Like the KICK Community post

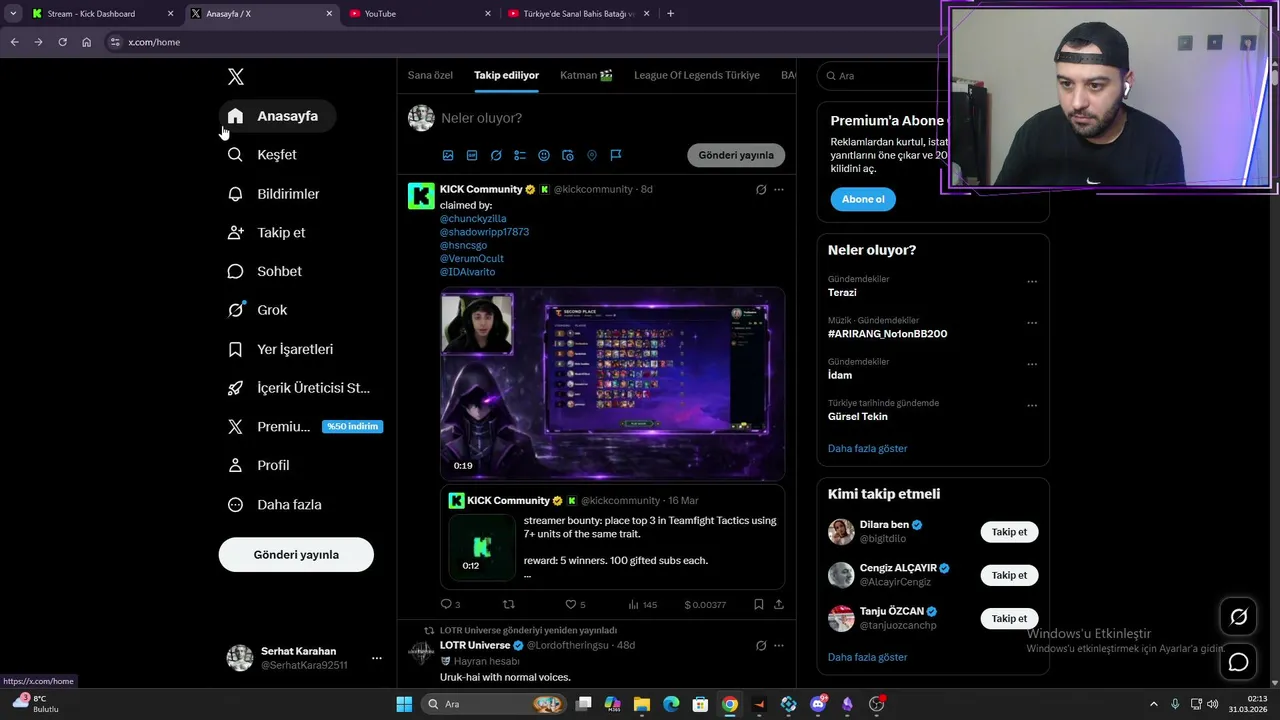[x=575, y=604]
